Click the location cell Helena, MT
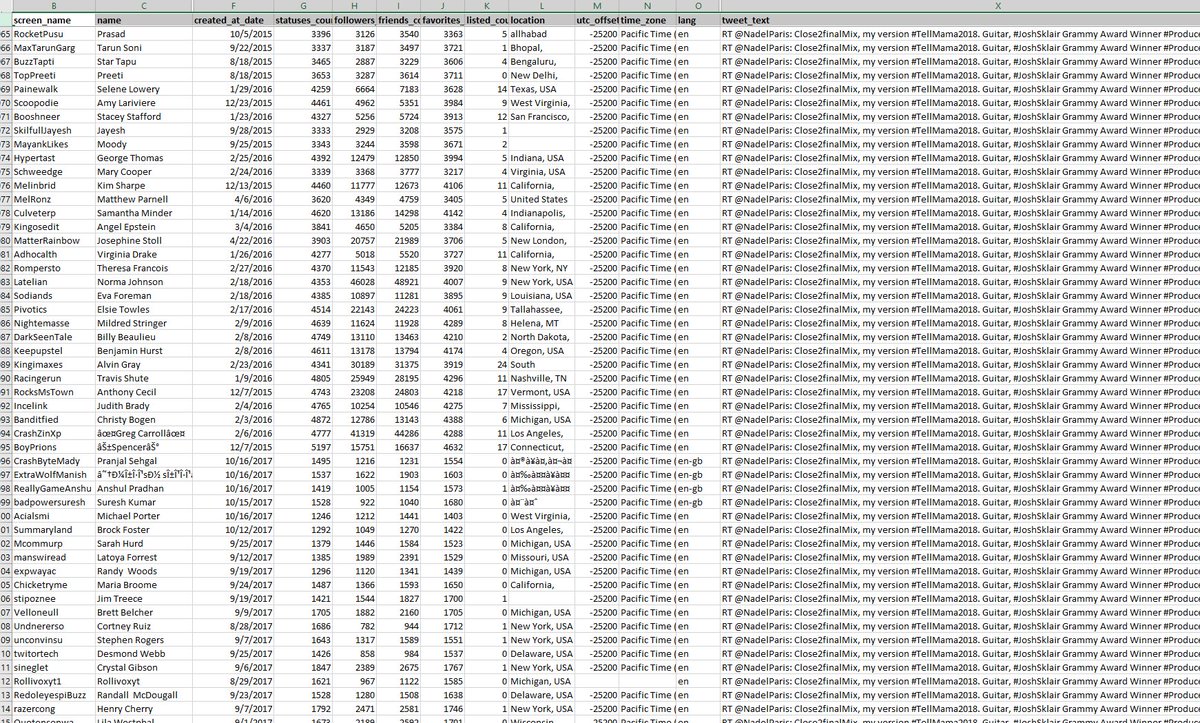The image size is (1200, 723). pyautogui.click(x=541, y=324)
